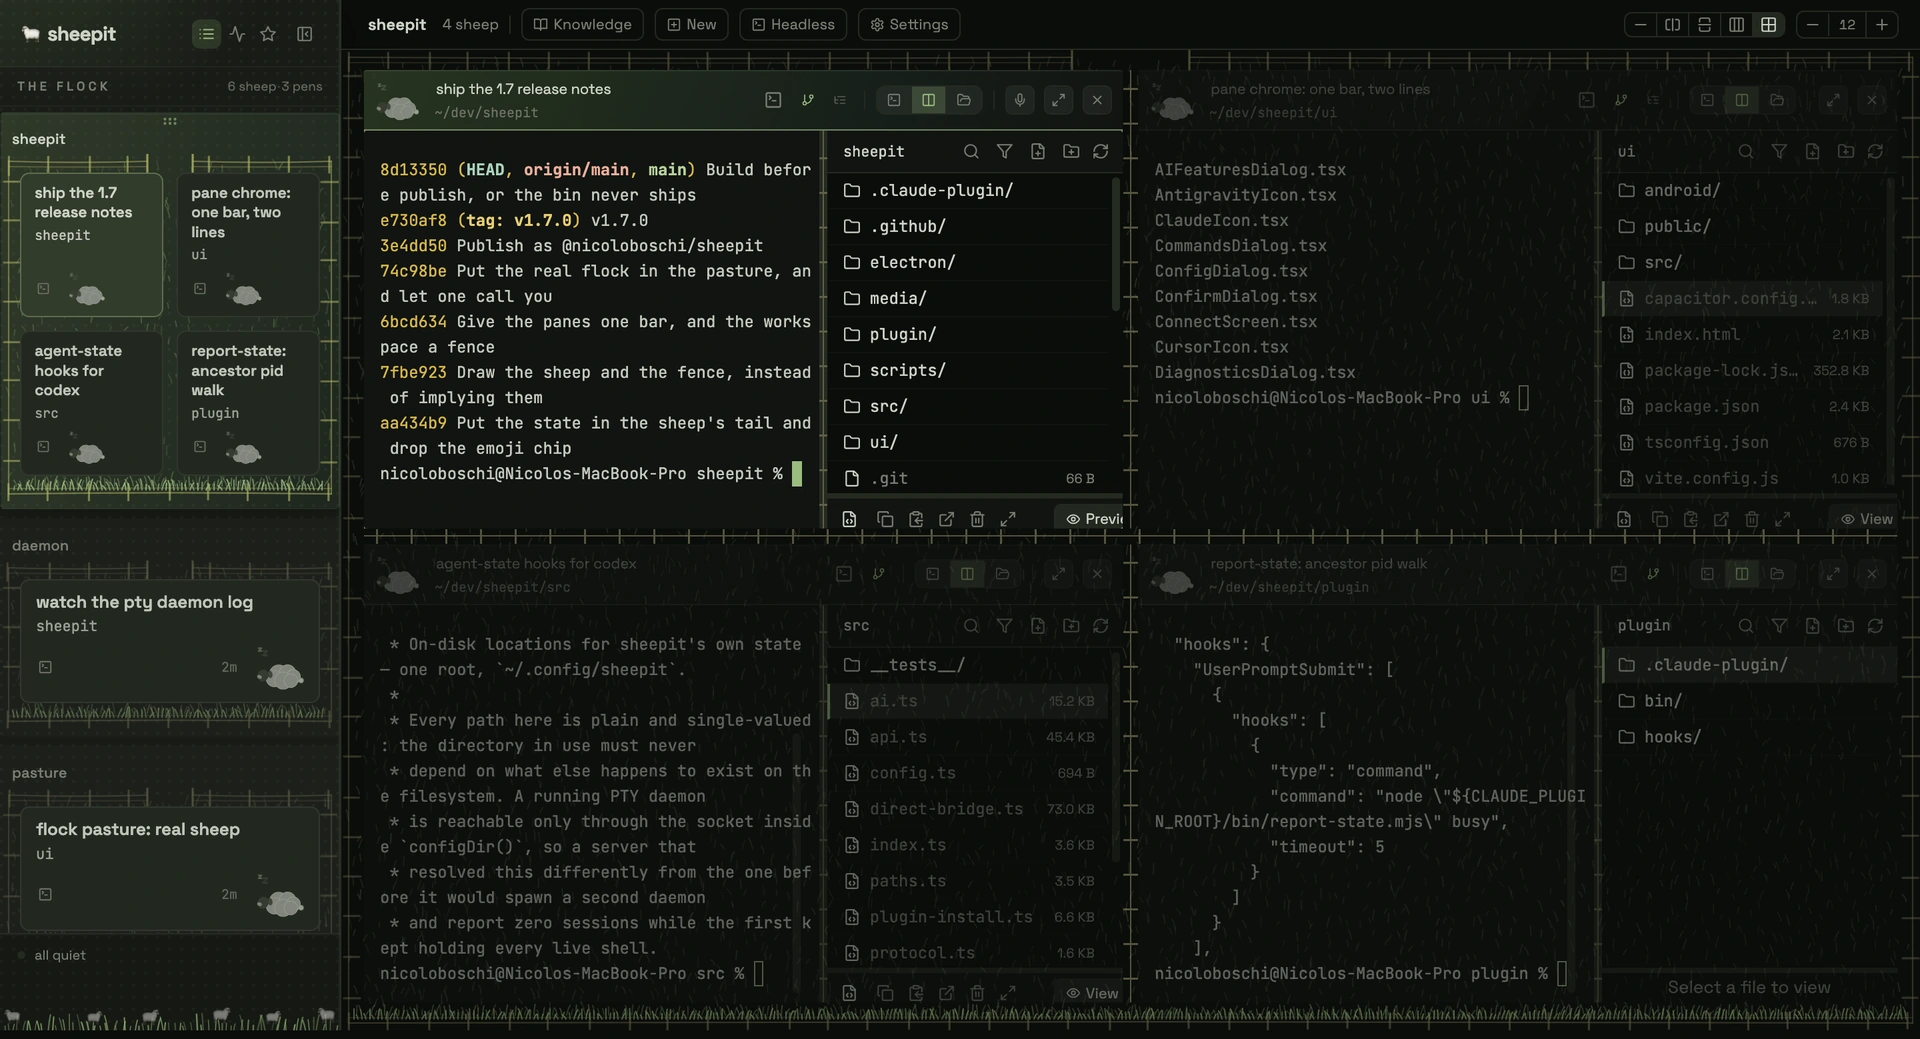Select package.json in the ui browser
The width and height of the screenshot is (1920, 1039).
point(1743,406)
